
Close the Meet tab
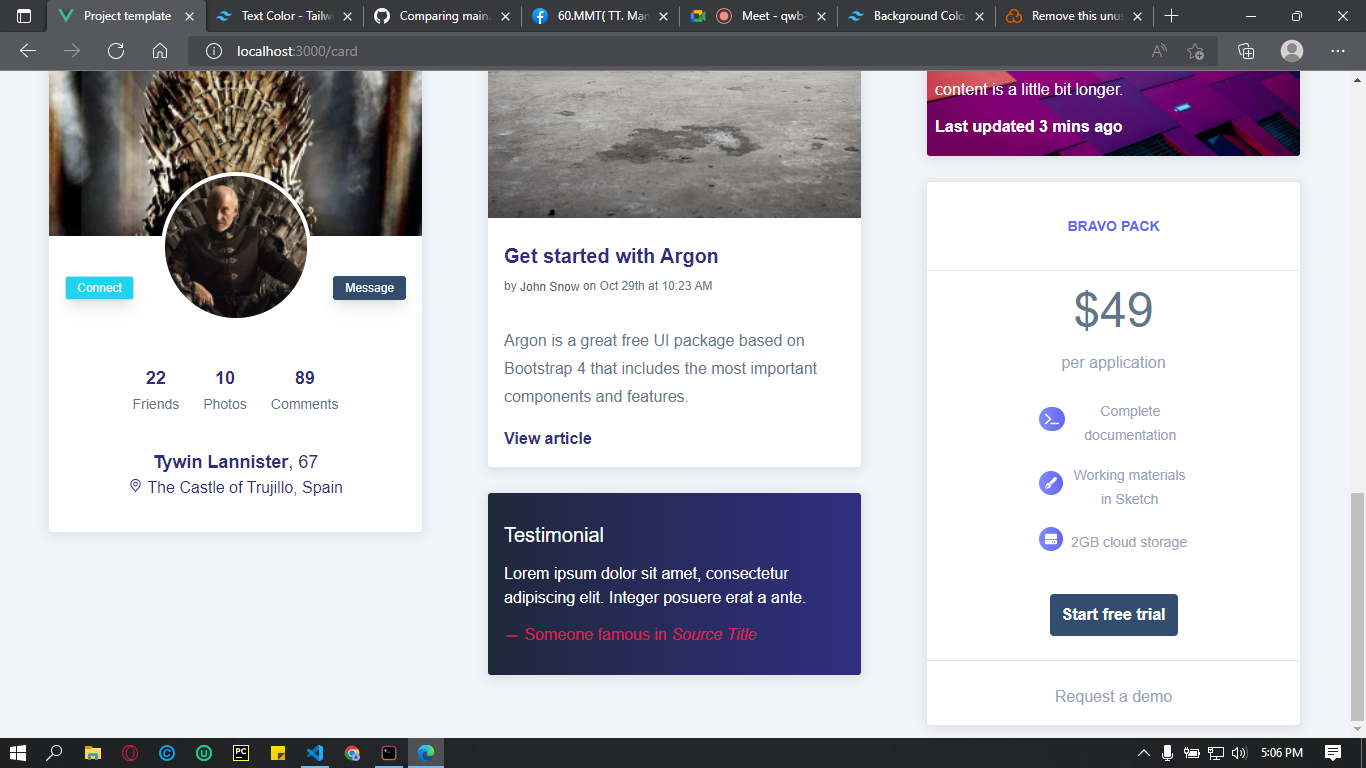[821, 16]
